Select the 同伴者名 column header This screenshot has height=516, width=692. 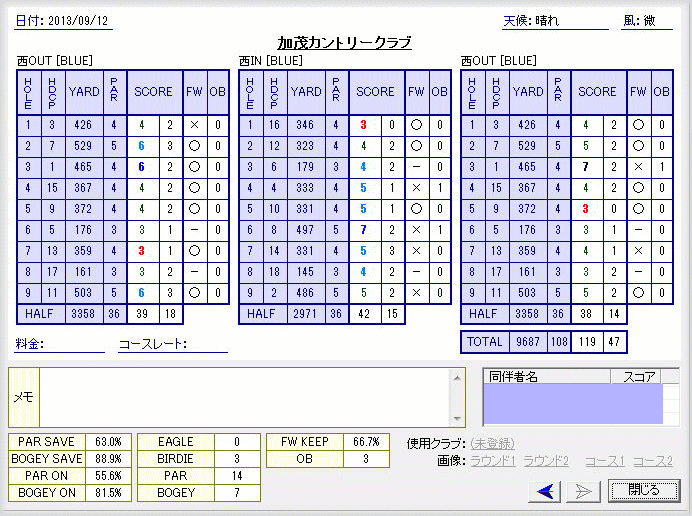(547, 377)
